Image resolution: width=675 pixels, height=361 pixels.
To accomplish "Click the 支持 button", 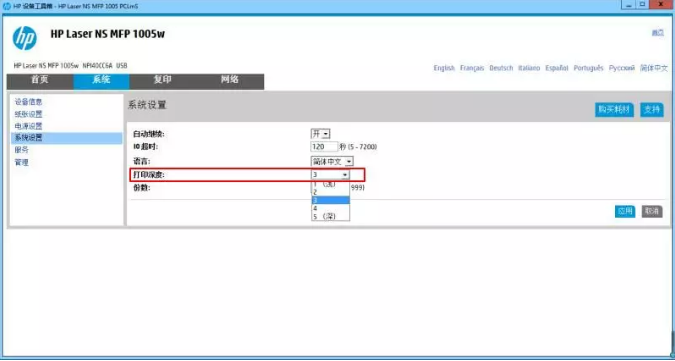I will 651,110.
